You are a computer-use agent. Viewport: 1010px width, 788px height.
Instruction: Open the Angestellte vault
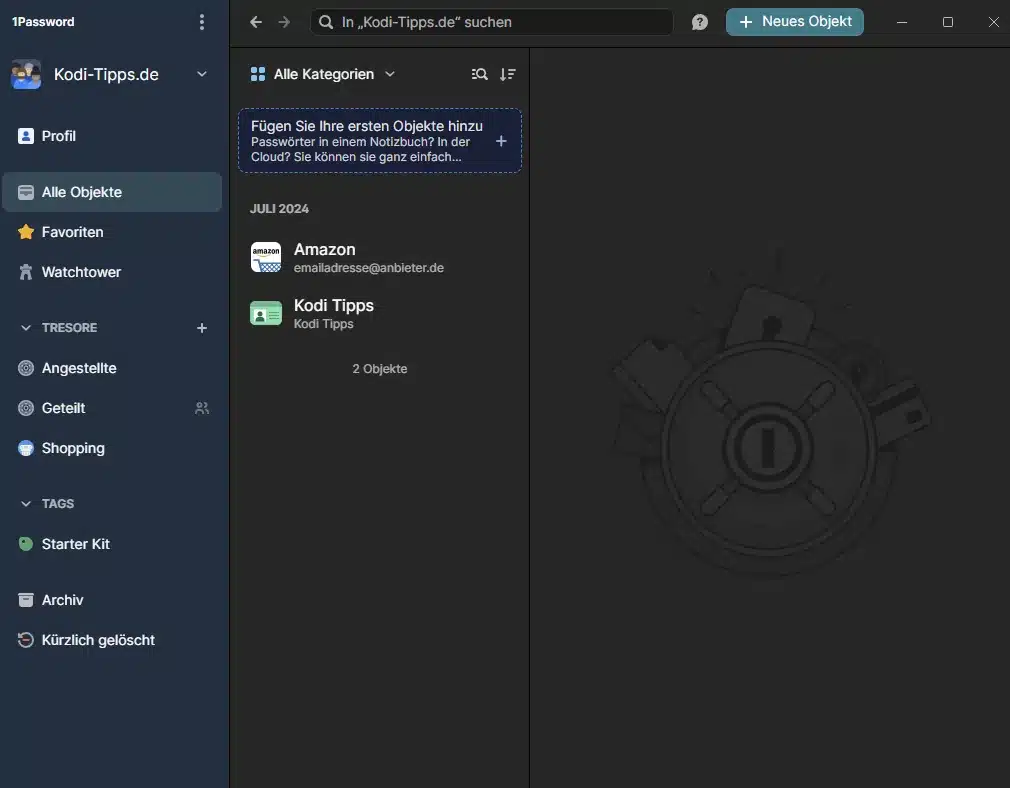pos(112,368)
